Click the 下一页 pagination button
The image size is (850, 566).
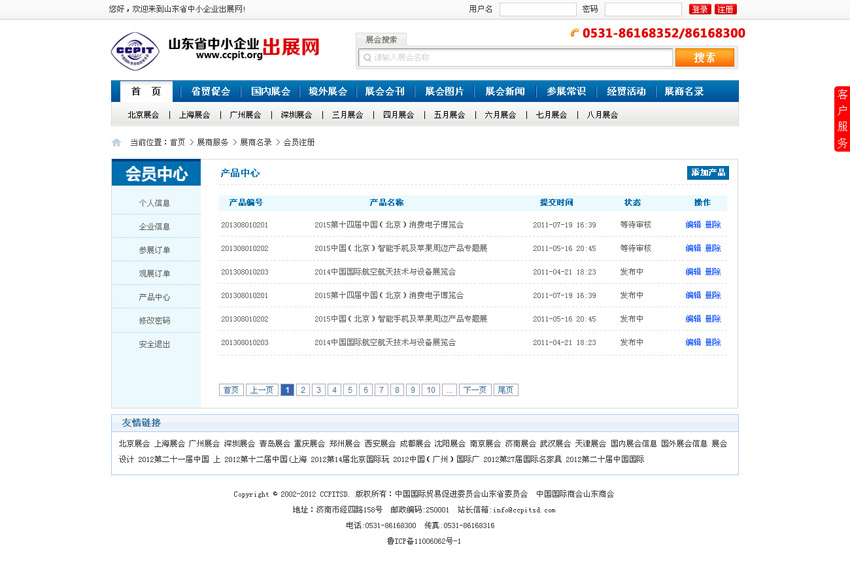(x=475, y=390)
